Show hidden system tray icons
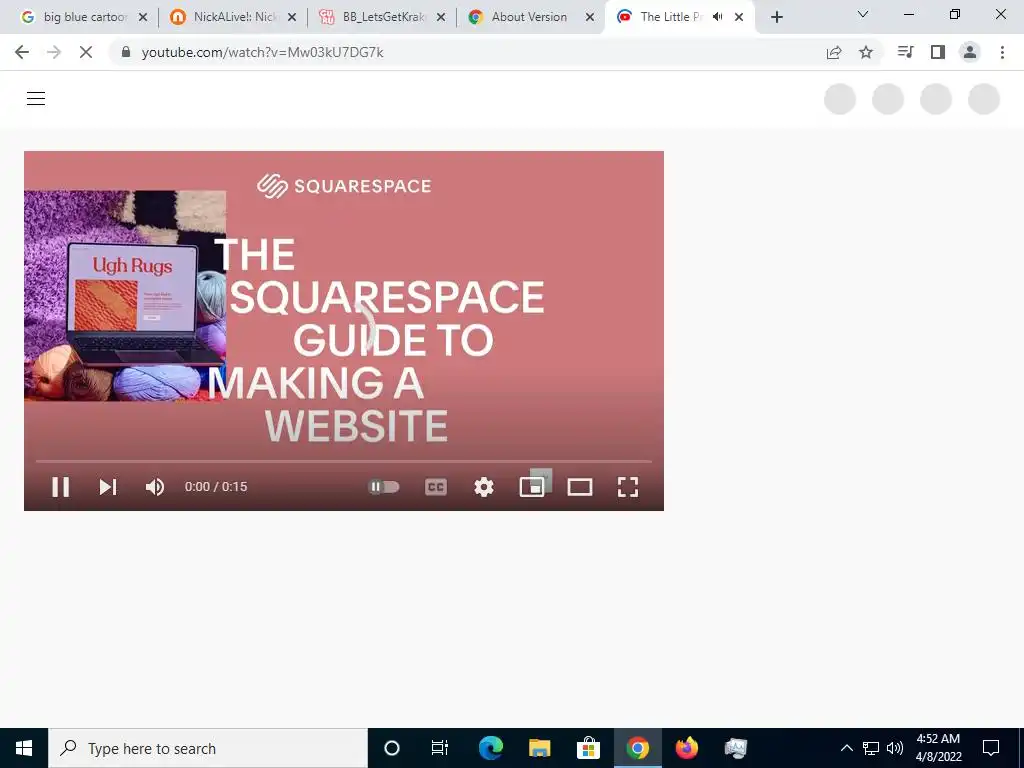The width and height of the screenshot is (1024, 768). pyautogui.click(x=846, y=748)
